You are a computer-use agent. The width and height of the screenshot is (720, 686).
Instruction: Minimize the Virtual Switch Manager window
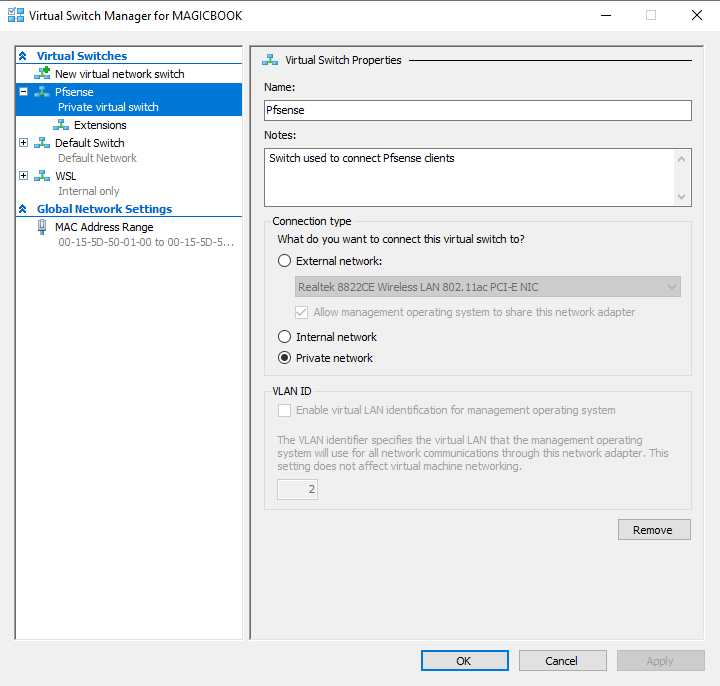[x=606, y=15]
